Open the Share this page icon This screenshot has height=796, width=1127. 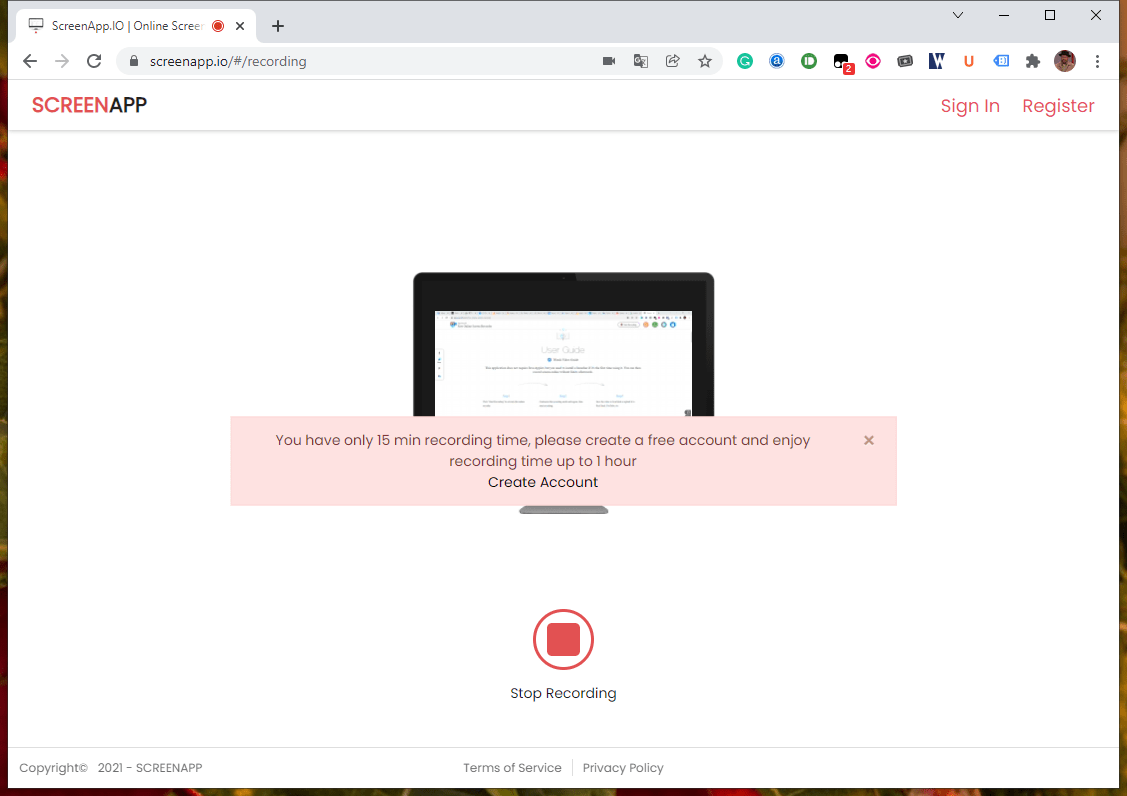(672, 61)
